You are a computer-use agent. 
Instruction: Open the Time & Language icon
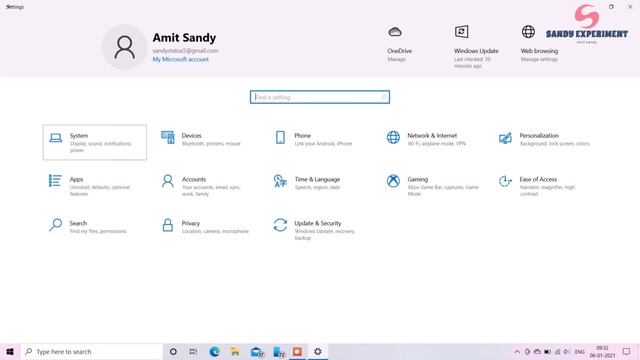[280, 181]
